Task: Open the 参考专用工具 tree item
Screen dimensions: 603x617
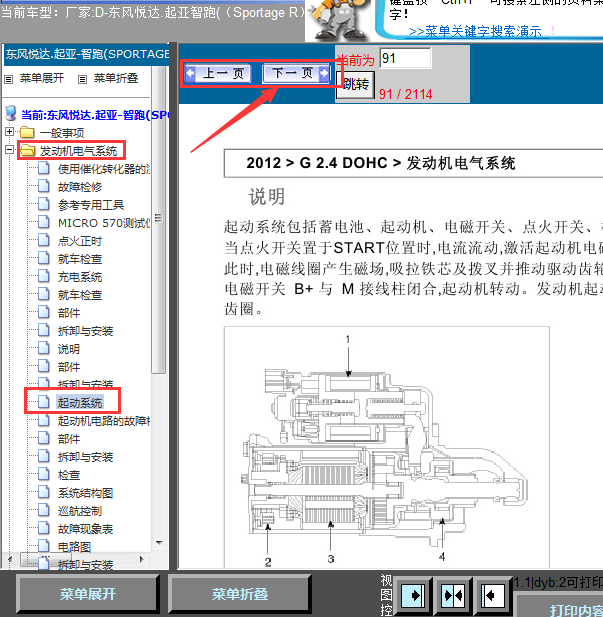Action: 91,205
